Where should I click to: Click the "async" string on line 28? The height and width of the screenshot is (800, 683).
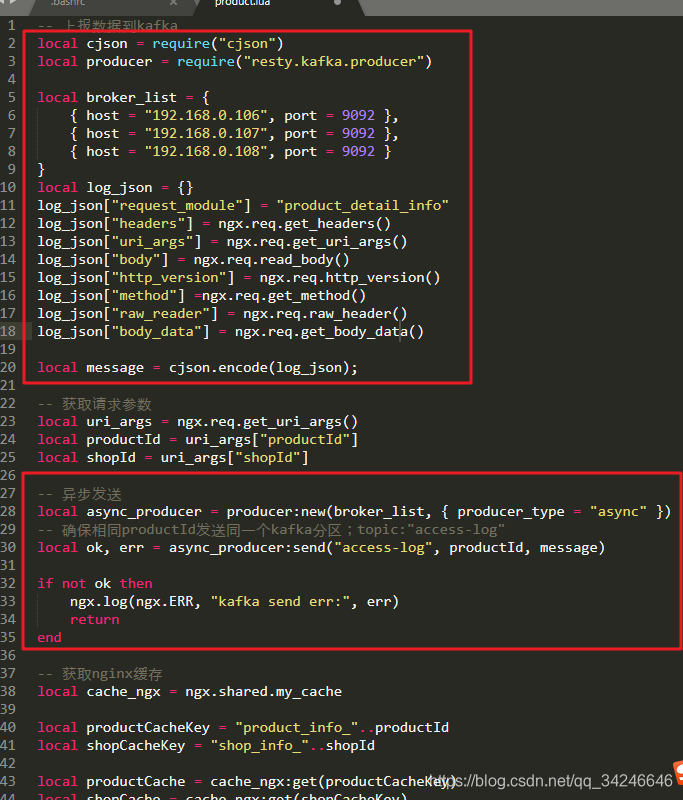[618, 512]
